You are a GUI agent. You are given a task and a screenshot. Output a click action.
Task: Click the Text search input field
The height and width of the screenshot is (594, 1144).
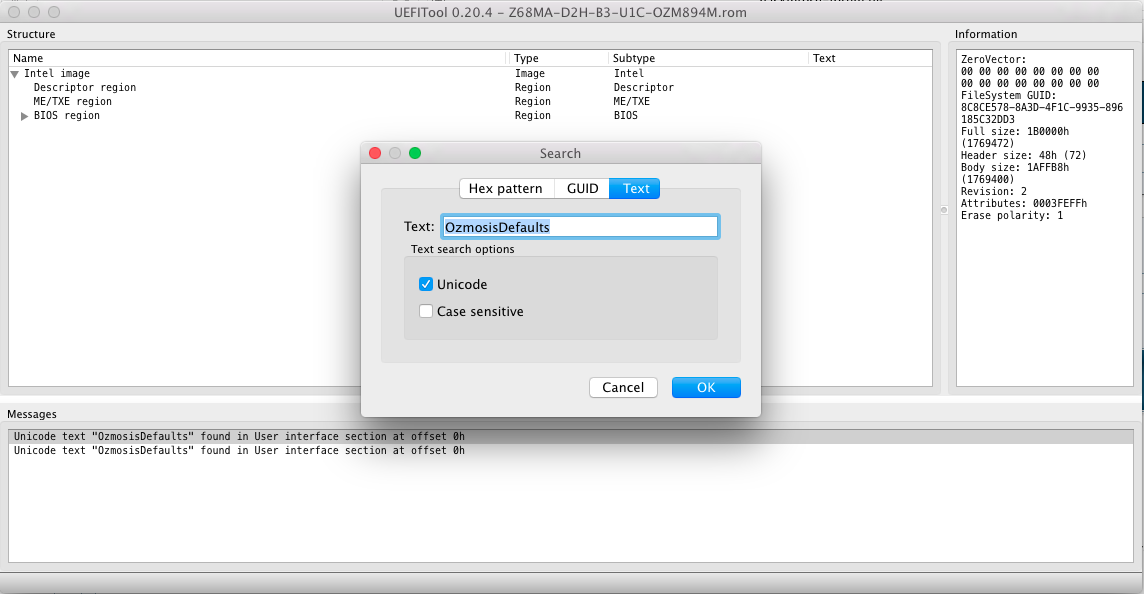point(580,227)
